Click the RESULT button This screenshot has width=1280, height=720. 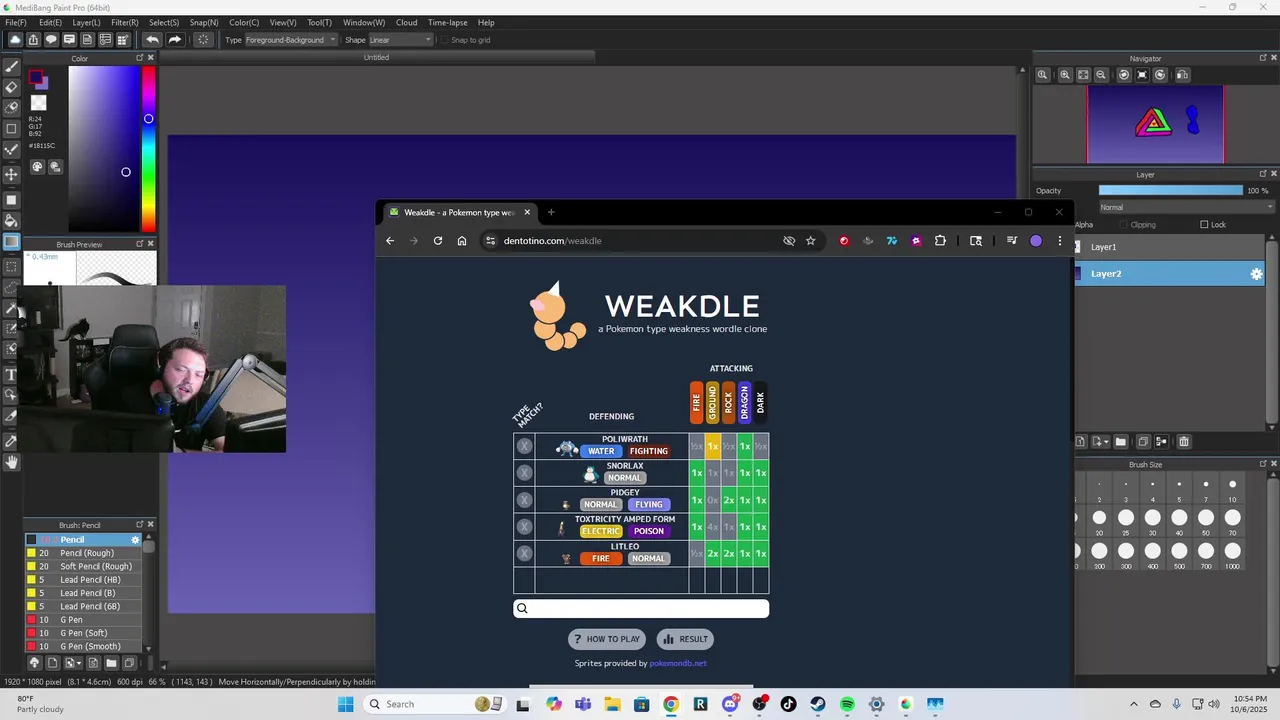tap(685, 639)
